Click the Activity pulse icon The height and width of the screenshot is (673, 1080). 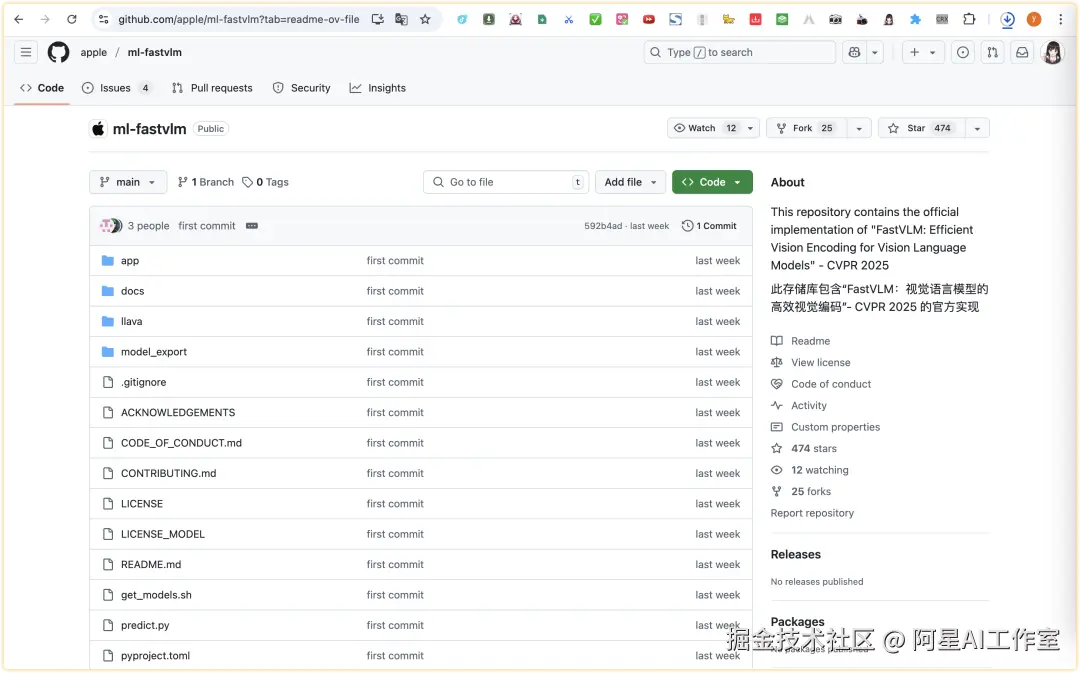pos(776,406)
